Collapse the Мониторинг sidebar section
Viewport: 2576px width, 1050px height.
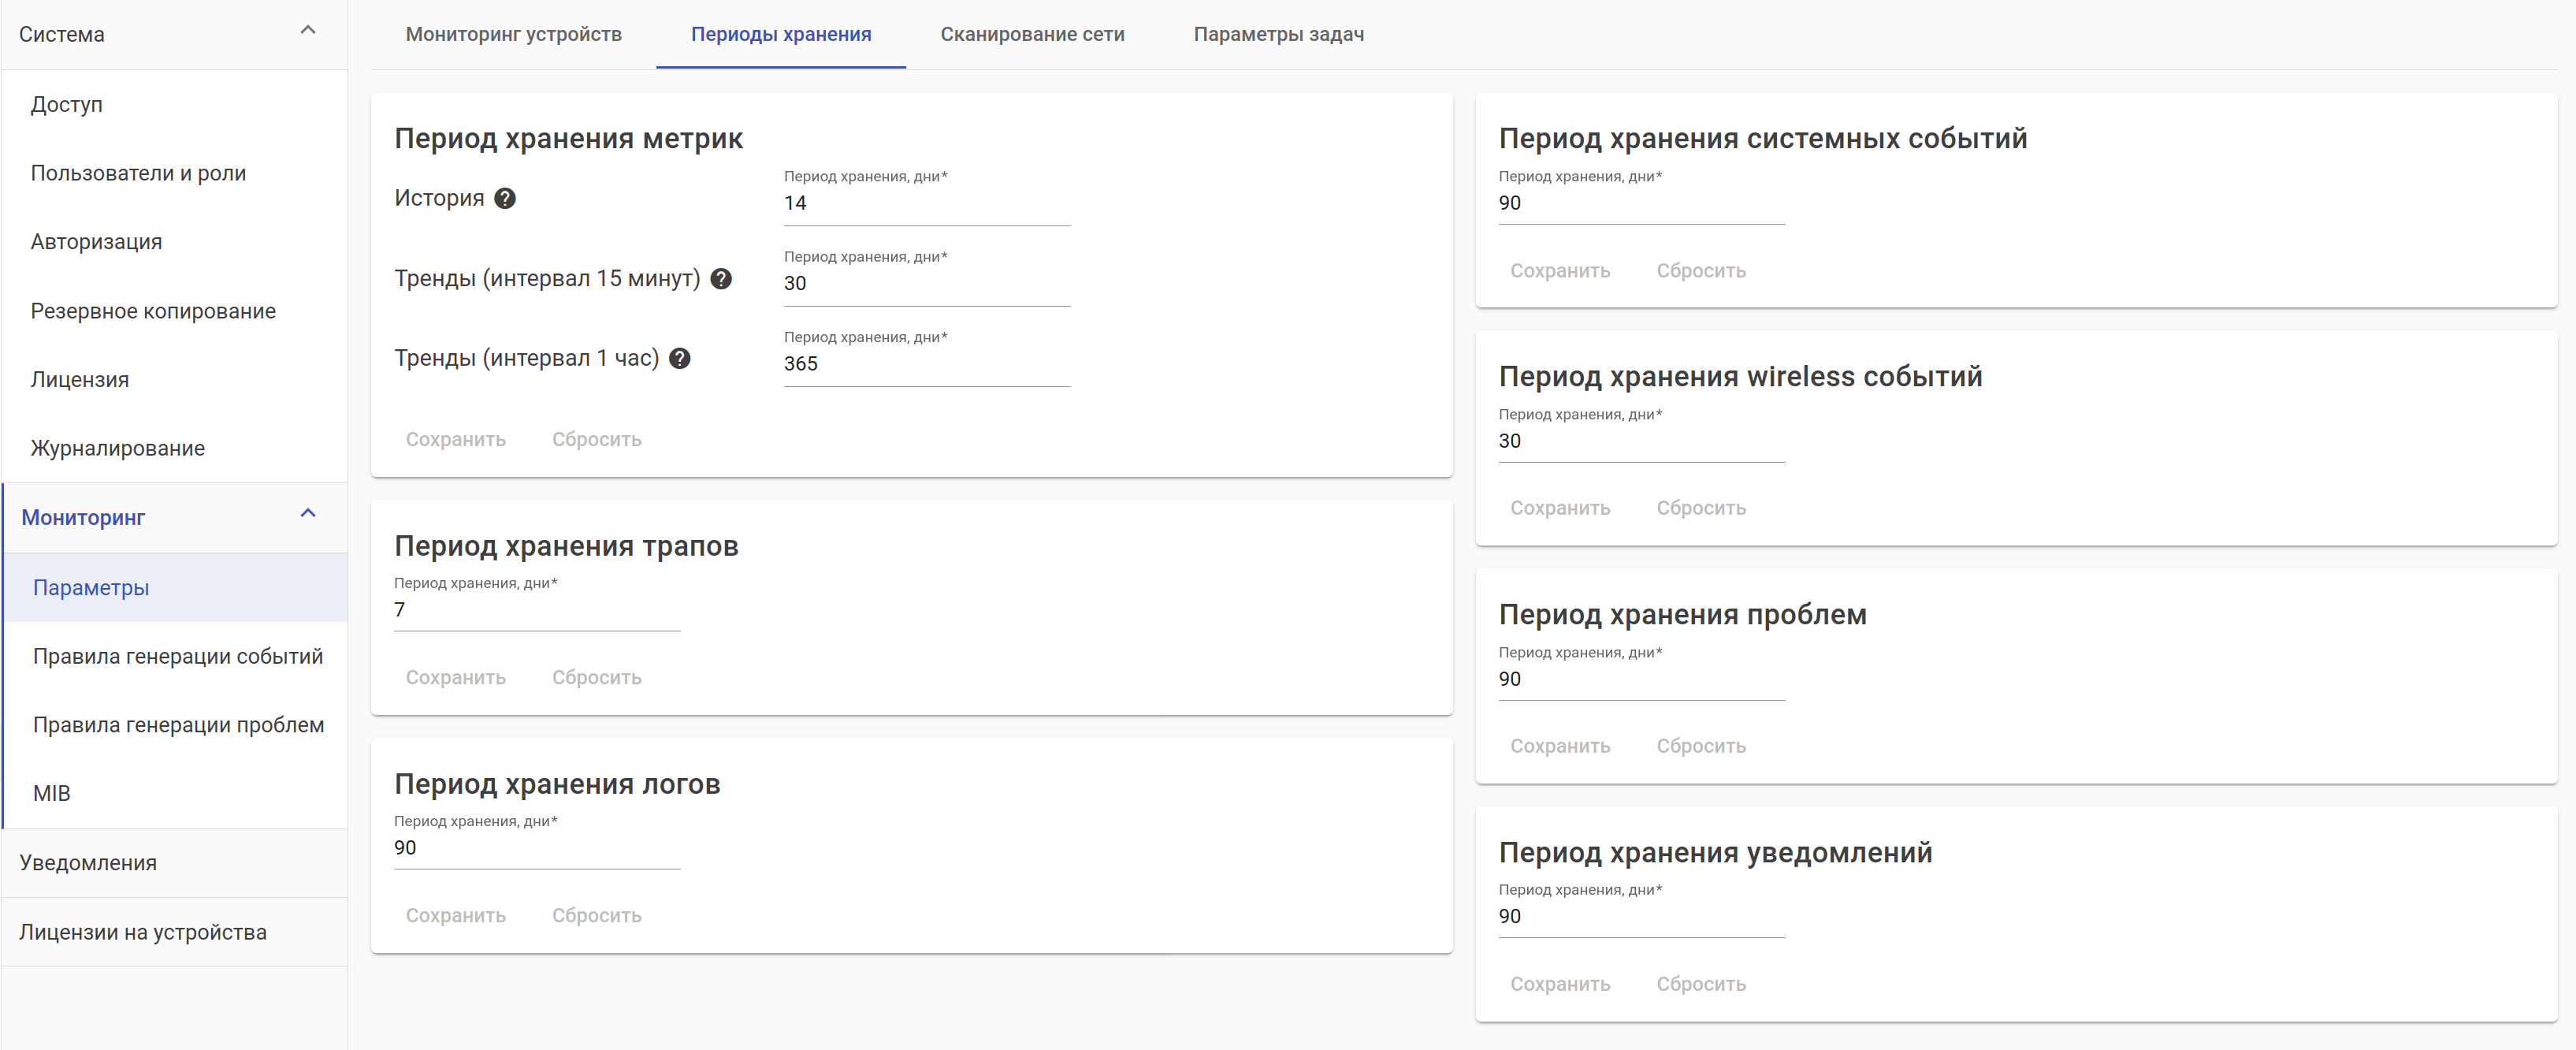(x=308, y=514)
